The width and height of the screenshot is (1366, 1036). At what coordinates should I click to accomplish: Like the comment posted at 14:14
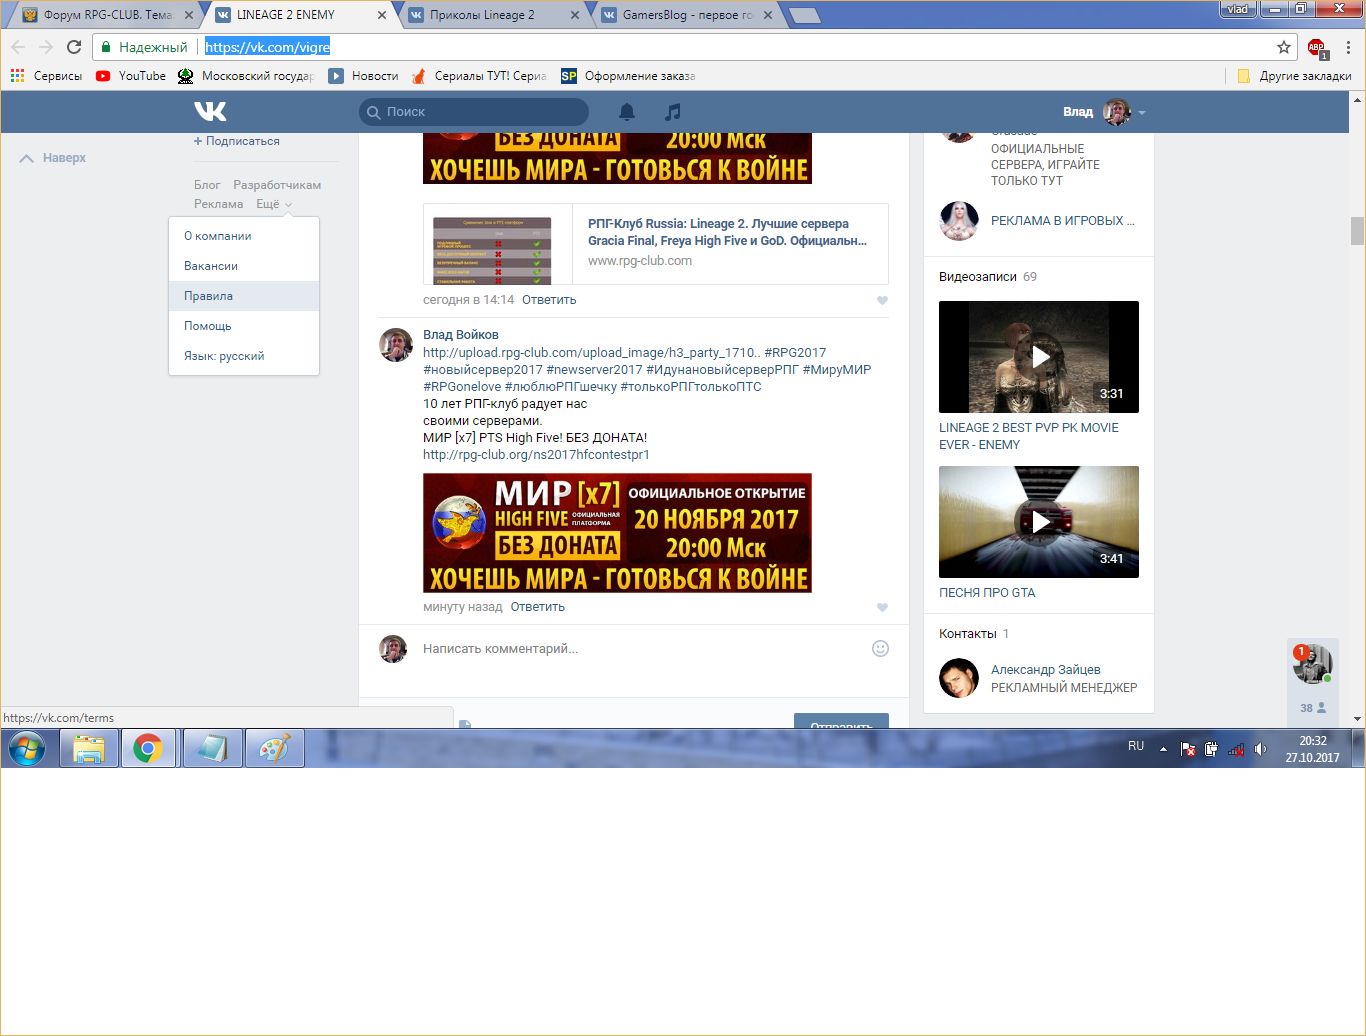882,301
